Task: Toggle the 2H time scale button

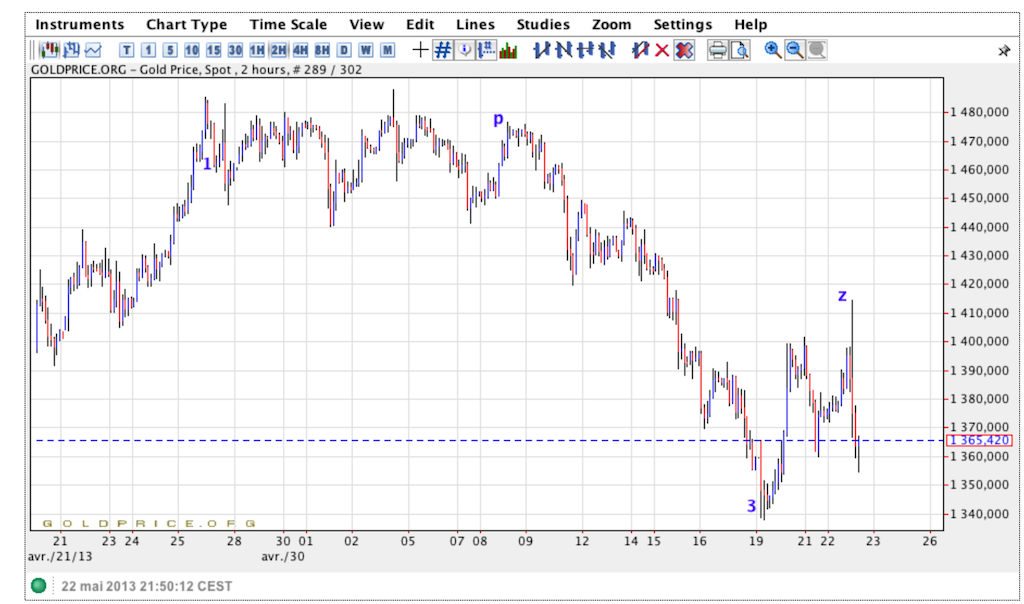Action: [278, 50]
